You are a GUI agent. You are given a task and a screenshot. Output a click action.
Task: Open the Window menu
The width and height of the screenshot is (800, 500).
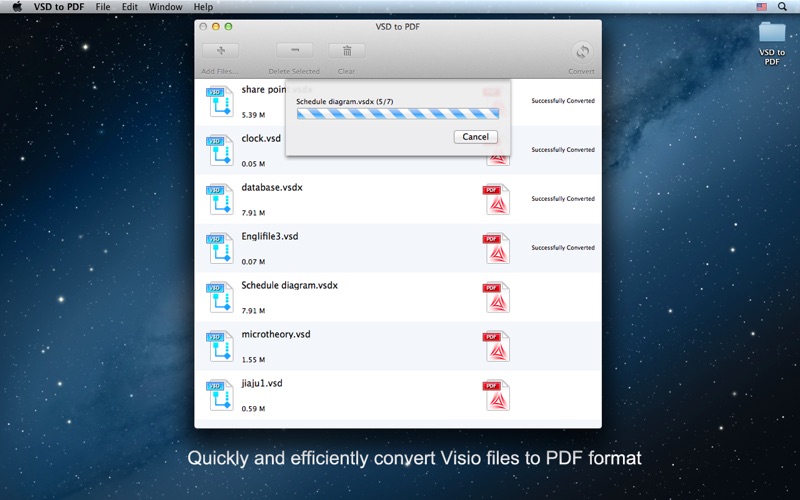pos(165,7)
